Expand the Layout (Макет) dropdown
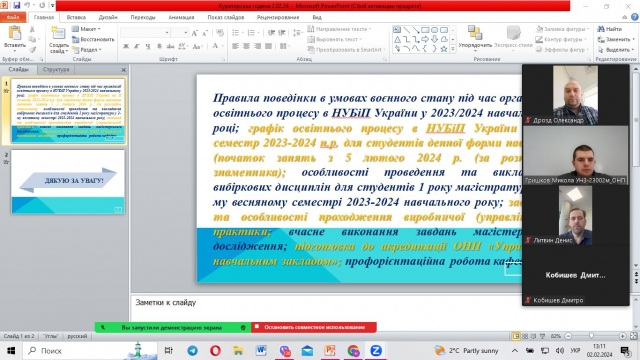The height and width of the screenshot is (360, 640). [87, 29]
